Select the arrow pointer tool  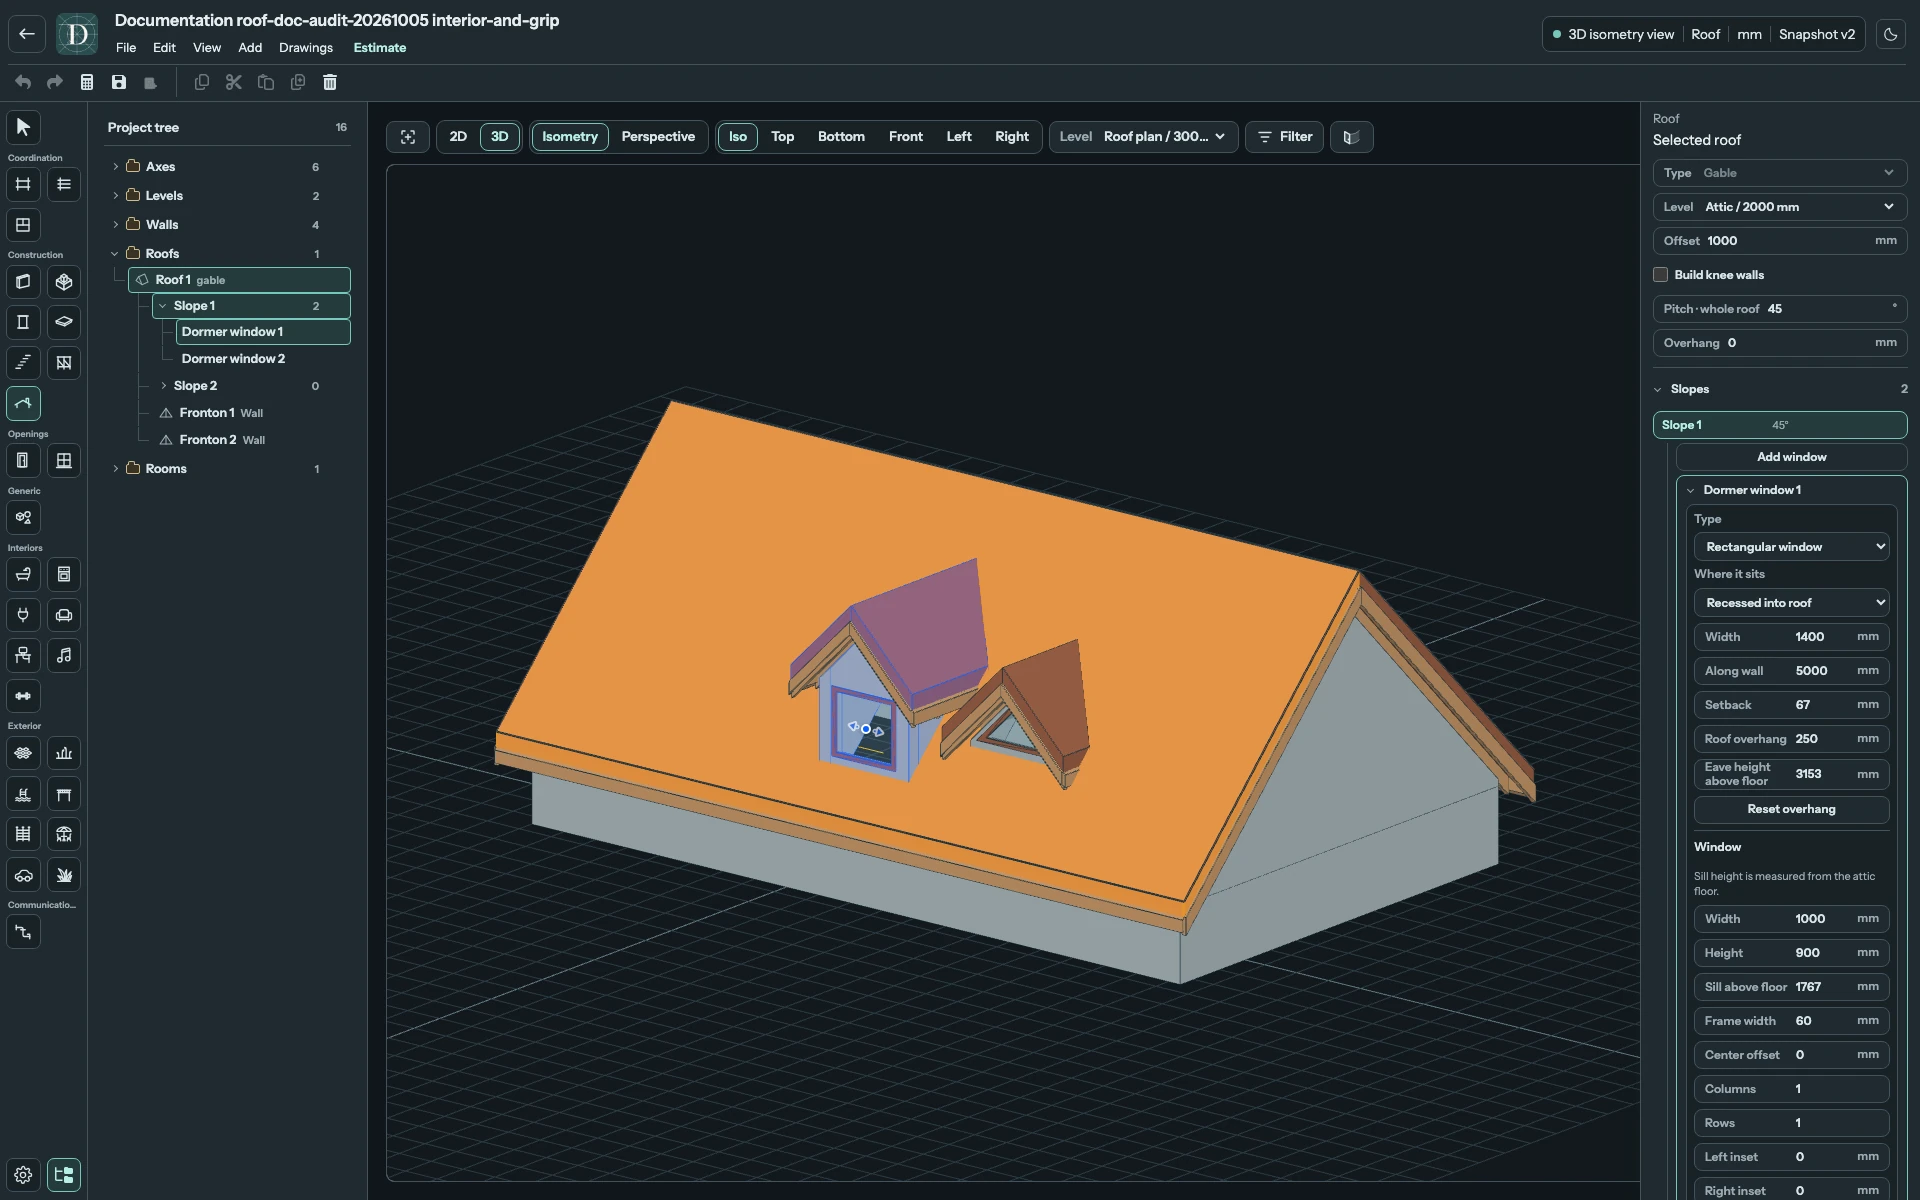[x=24, y=127]
